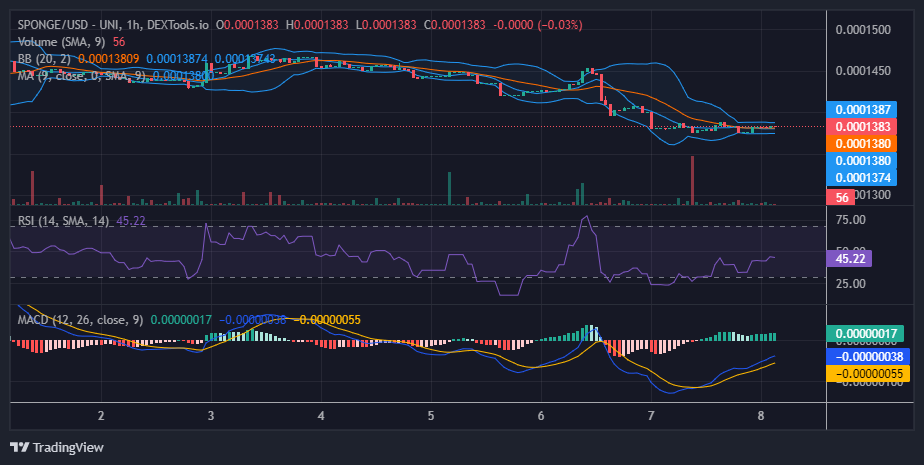This screenshot has height=465, width=924.
Task: Click date label 6 on time axis
Action: pos(541,415)
